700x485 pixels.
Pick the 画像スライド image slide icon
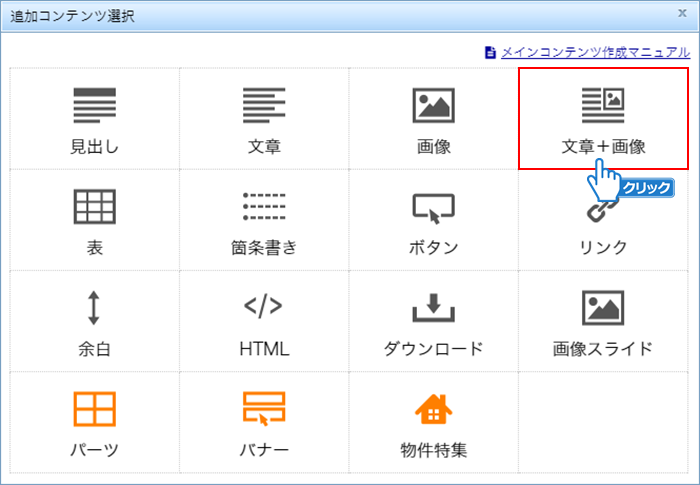coord(603,308)
